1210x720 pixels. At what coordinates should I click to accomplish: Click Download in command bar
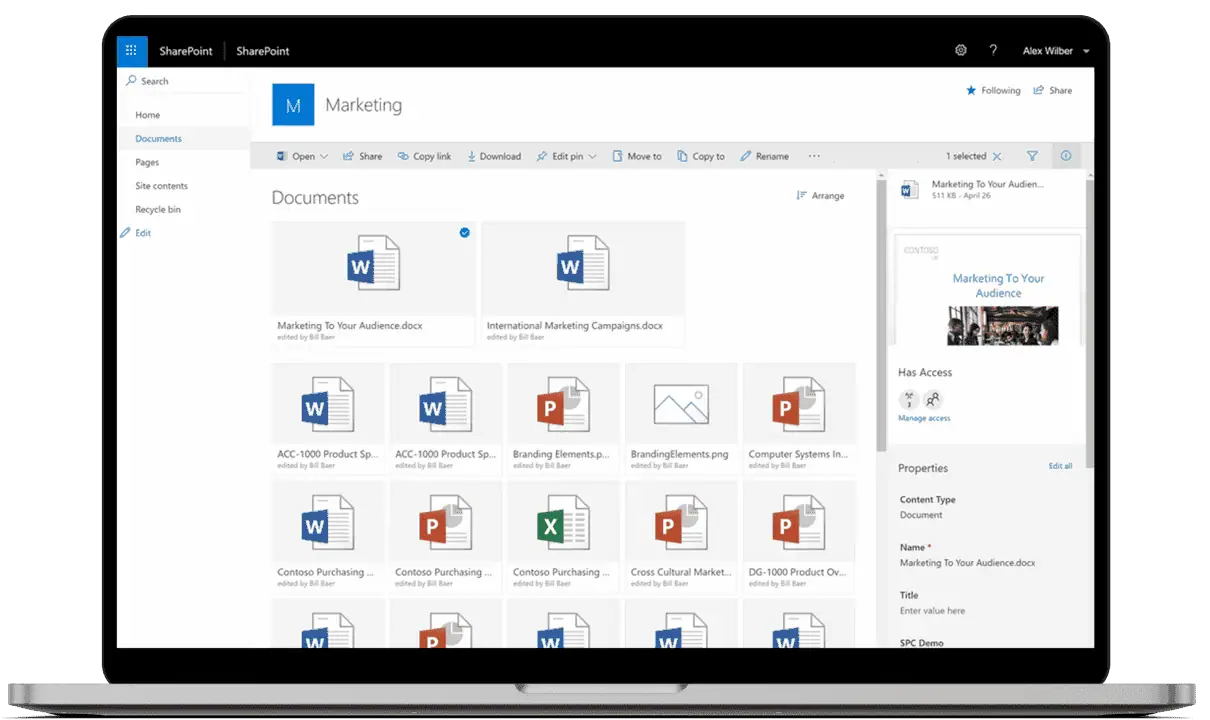[494, 156]
